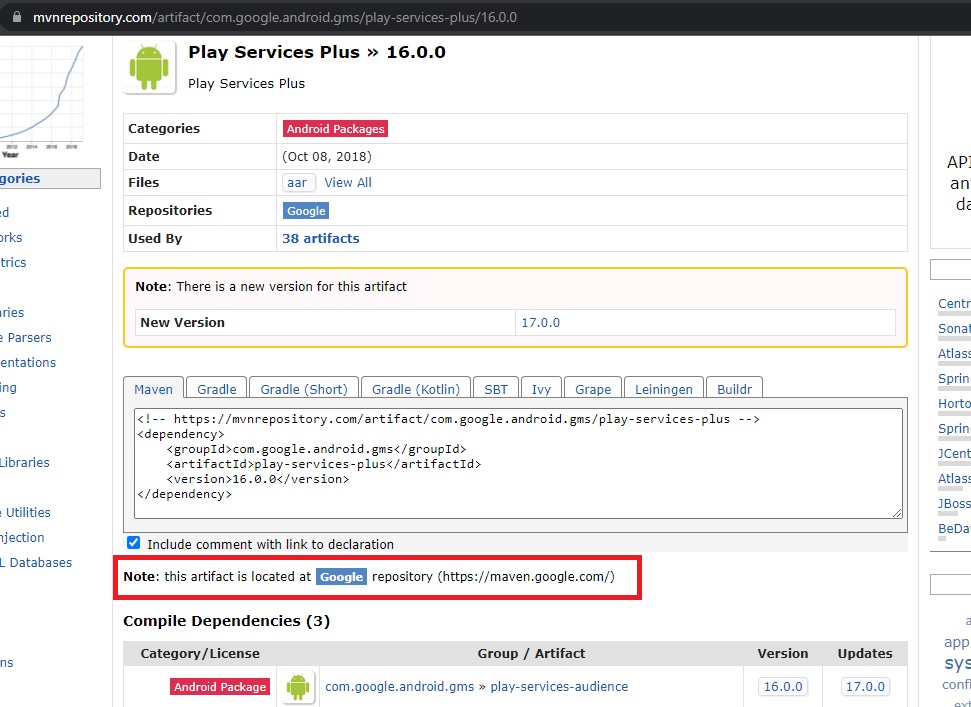The image size is (971, 707).
Task: Open the SBT tab
Action: tap(496, 389)
